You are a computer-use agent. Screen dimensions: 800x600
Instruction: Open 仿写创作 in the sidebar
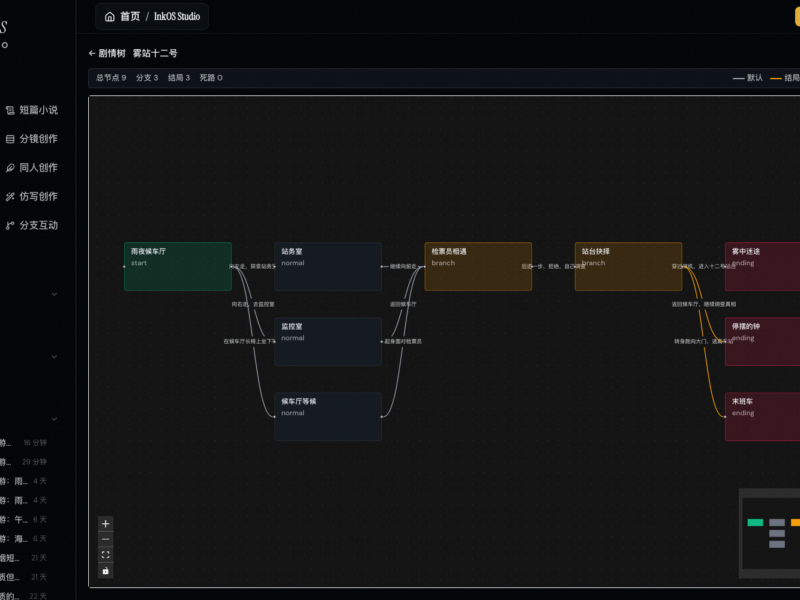coord(32,196)
